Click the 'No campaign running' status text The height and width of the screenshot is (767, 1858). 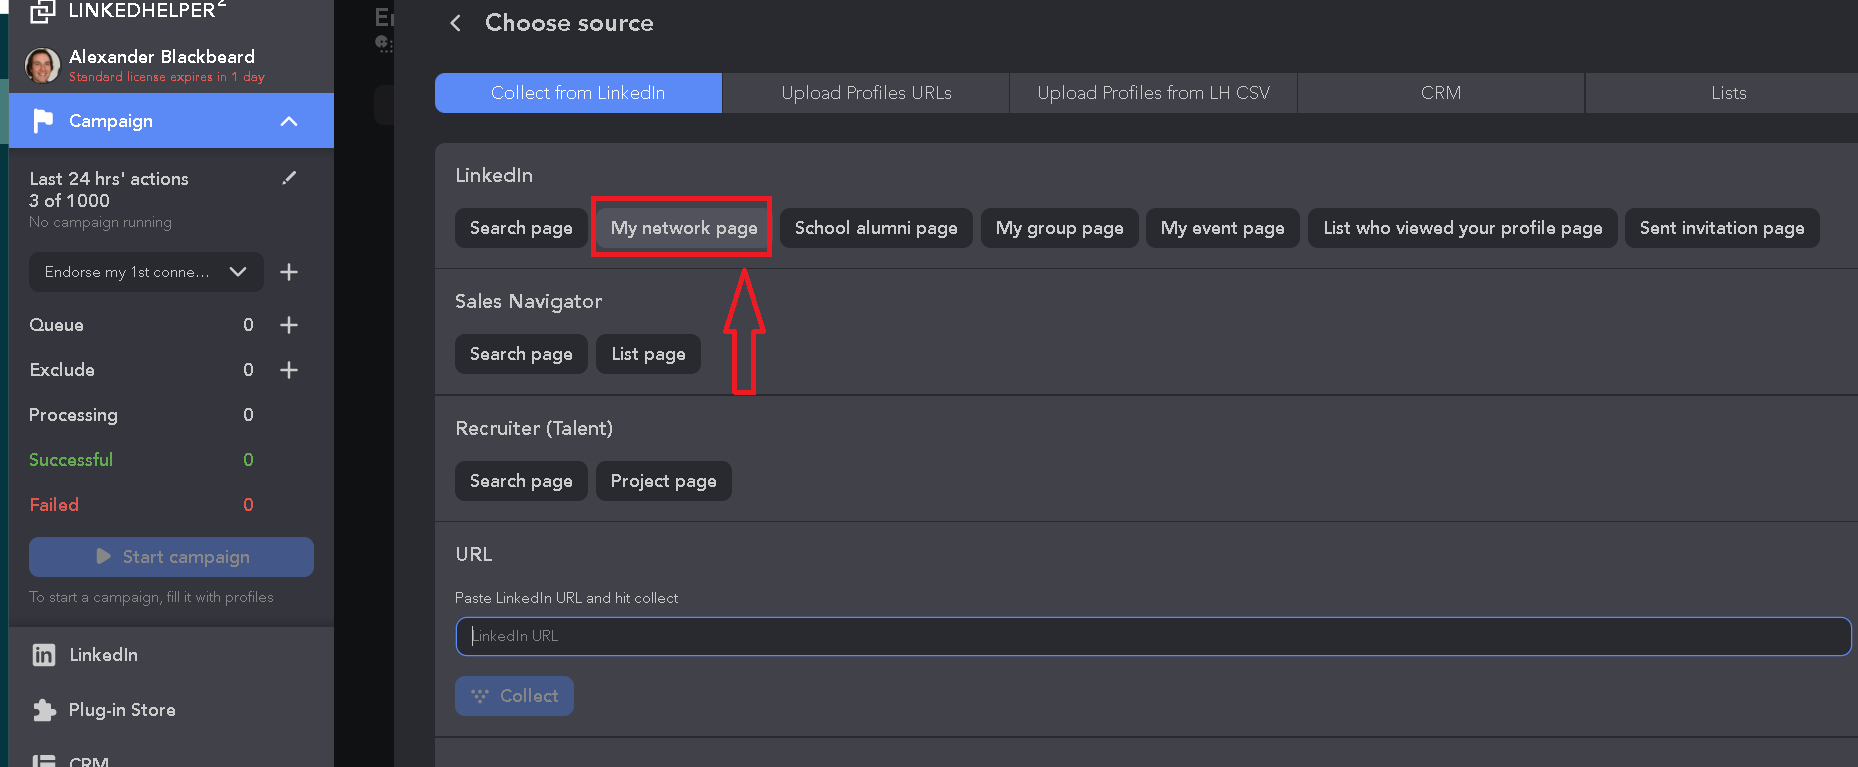click(x=101, y=222)
